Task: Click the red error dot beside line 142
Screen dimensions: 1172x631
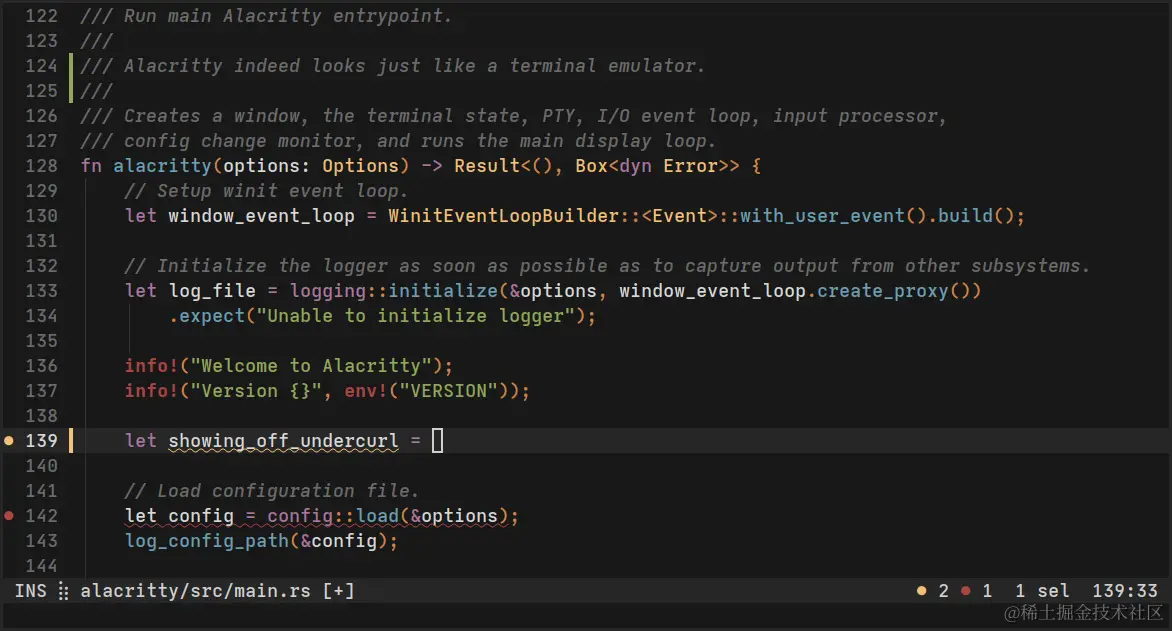Action: pyautogui.click(x=9, y=515)
